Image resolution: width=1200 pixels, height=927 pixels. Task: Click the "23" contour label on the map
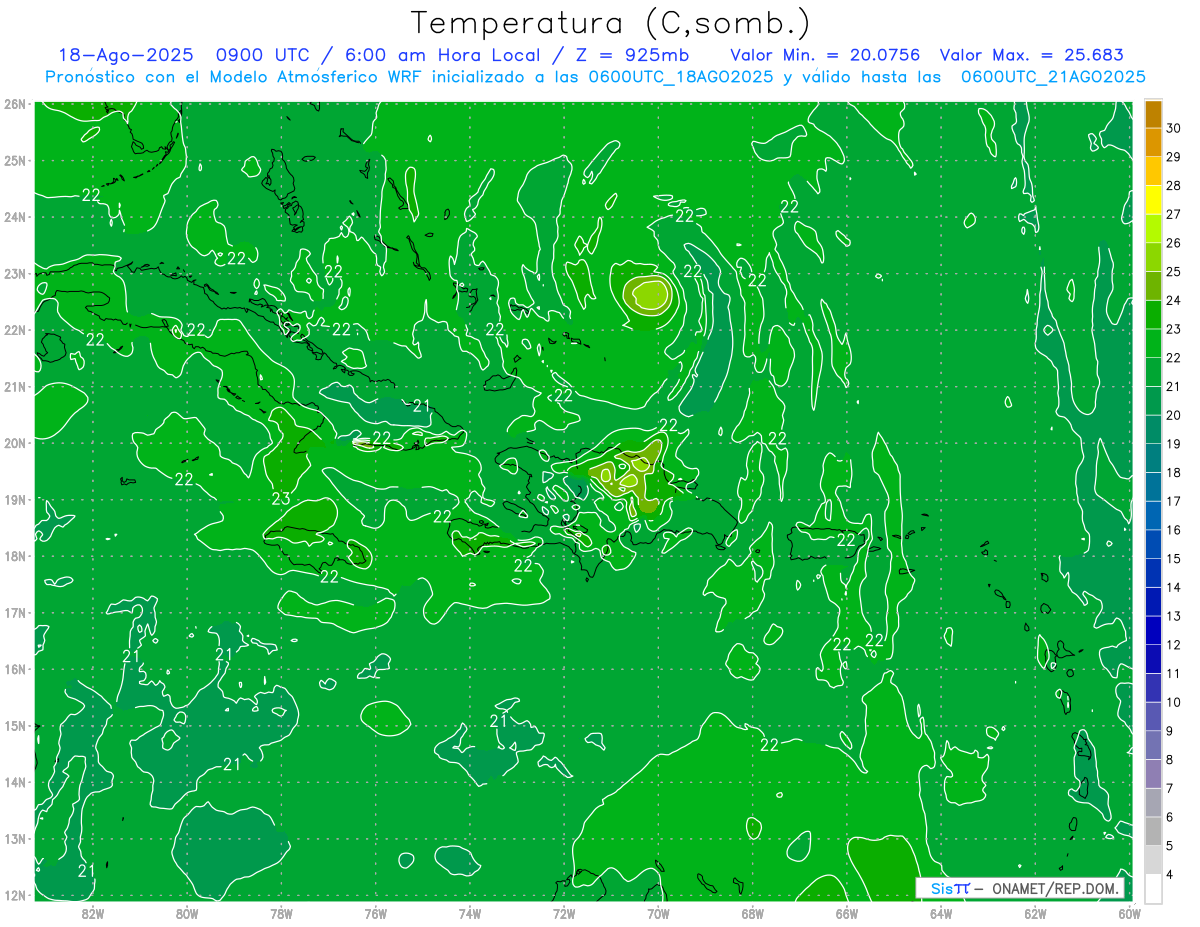tap(281, 498)
